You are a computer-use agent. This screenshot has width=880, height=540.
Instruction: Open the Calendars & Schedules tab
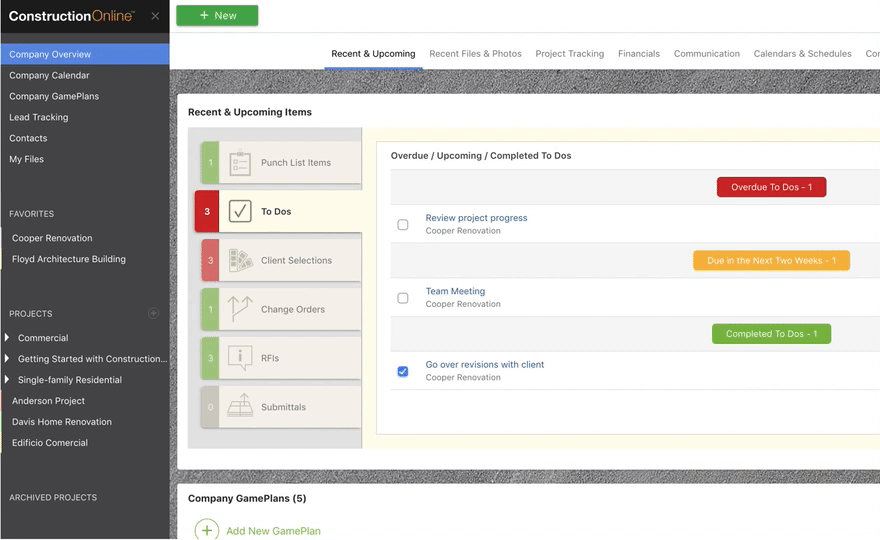(802, 54)
